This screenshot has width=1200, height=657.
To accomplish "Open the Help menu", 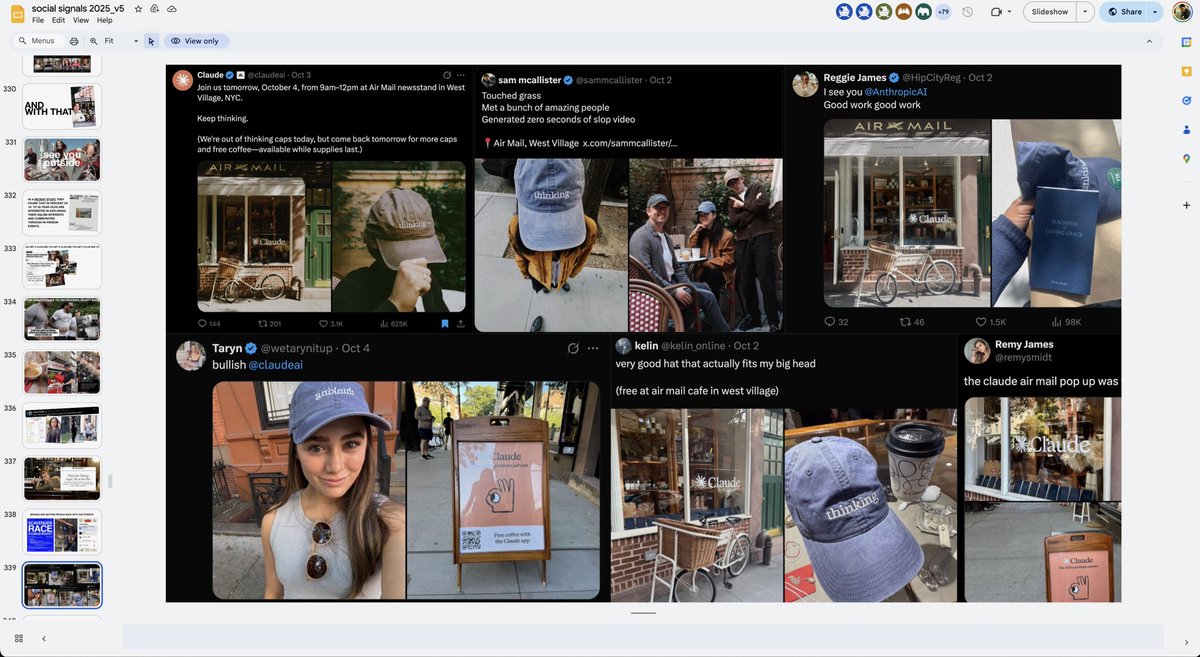I will click(104, 20).
